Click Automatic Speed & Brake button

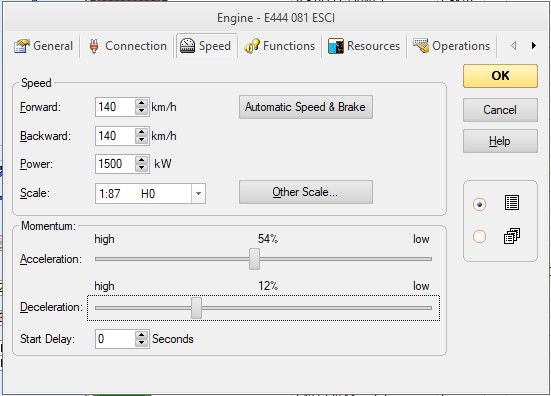pyautogui.click(x=306, y=107)
